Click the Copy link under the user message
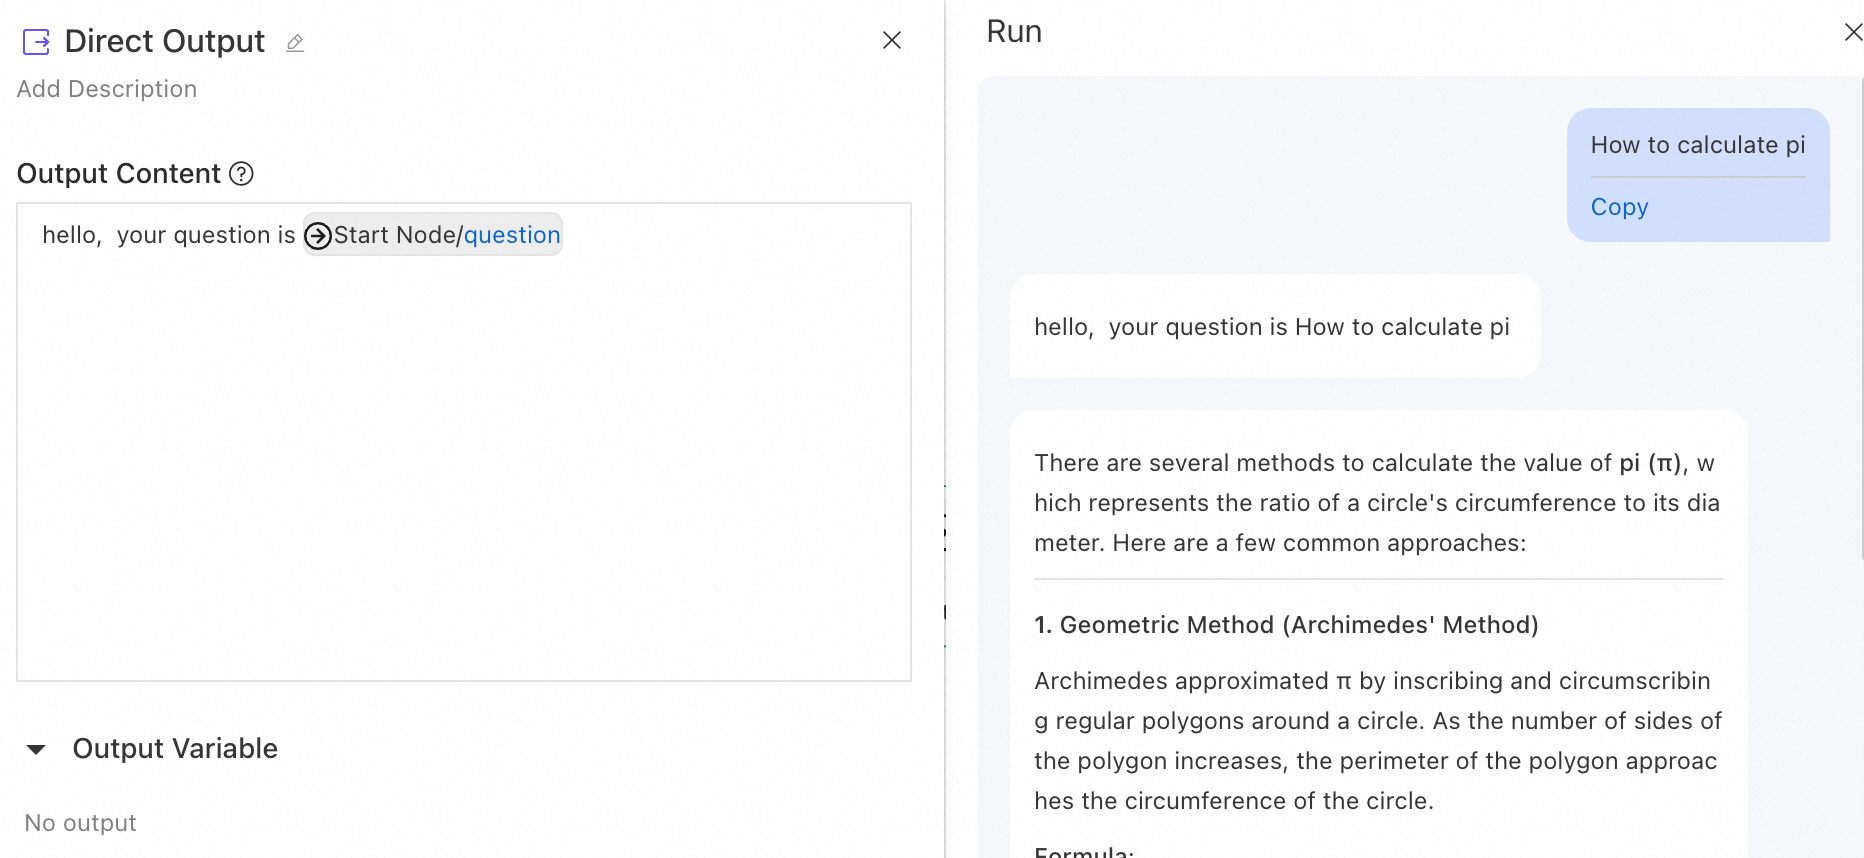Screen dimensions: 1864x858 tap(1619, 207)
